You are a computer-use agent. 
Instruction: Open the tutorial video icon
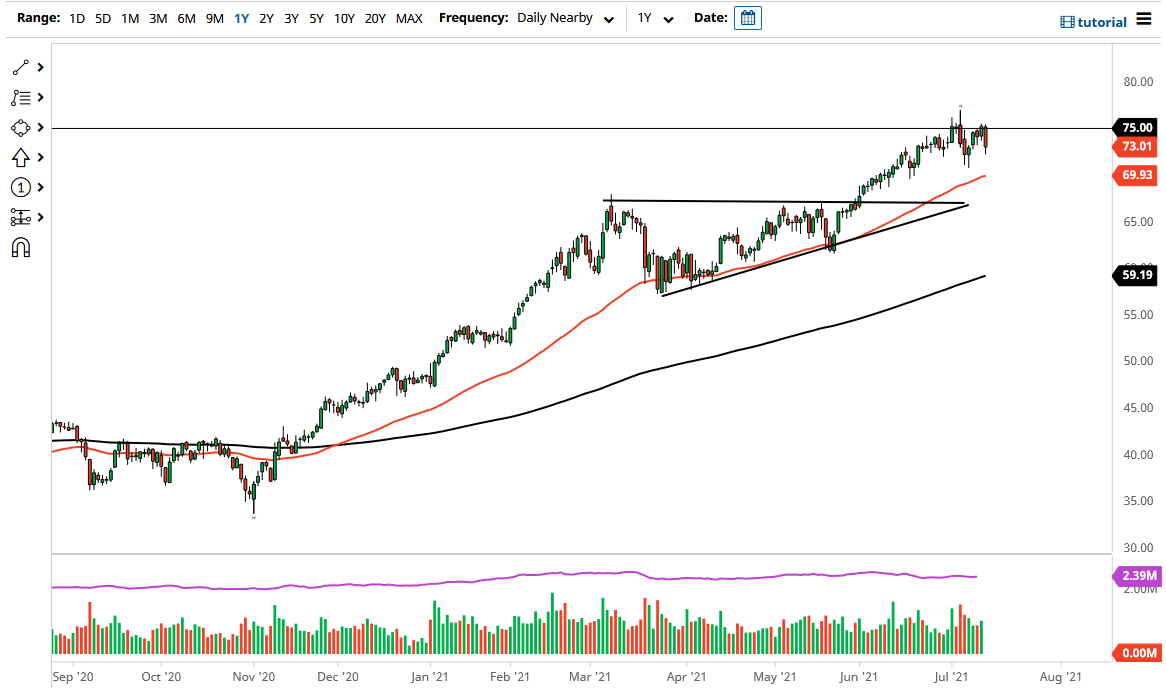[x=1069, y=21]
